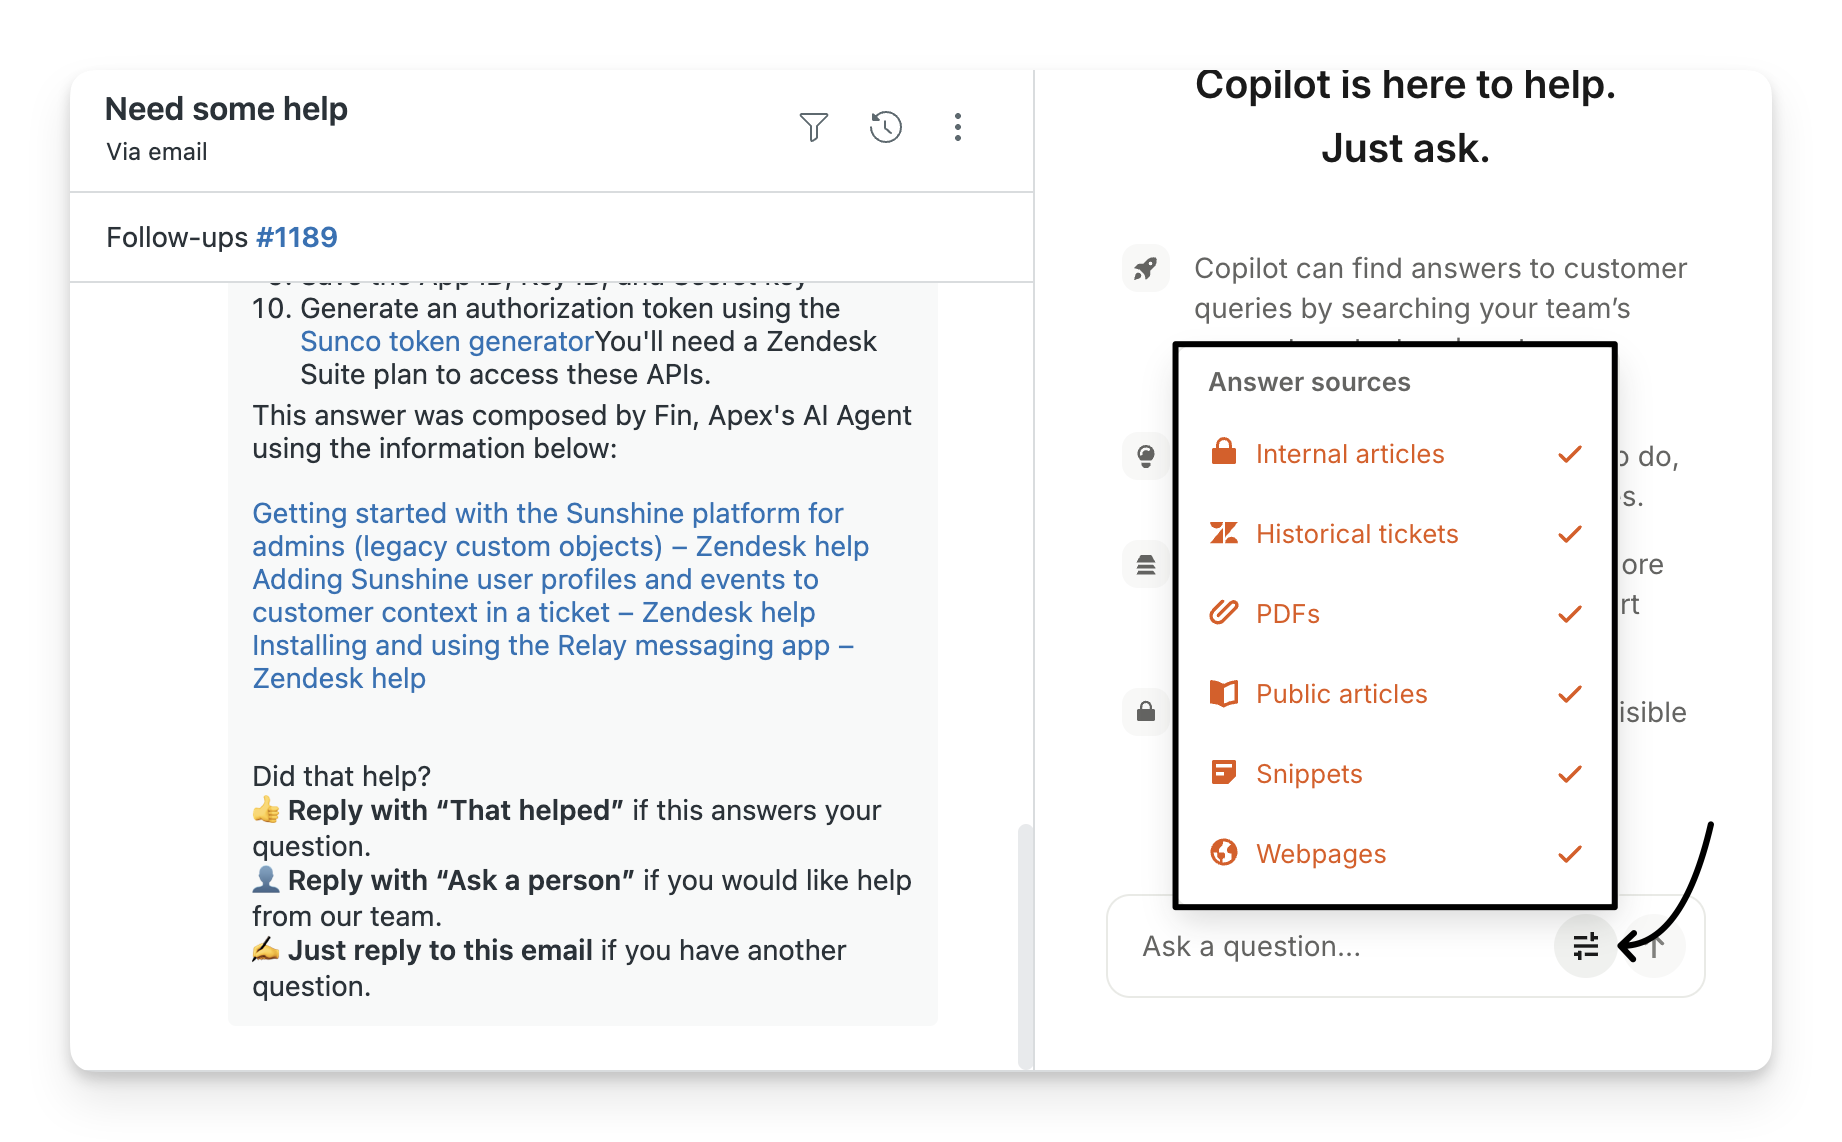Click the filter funnel icon in the conversation header

click(x=813, y=127)
